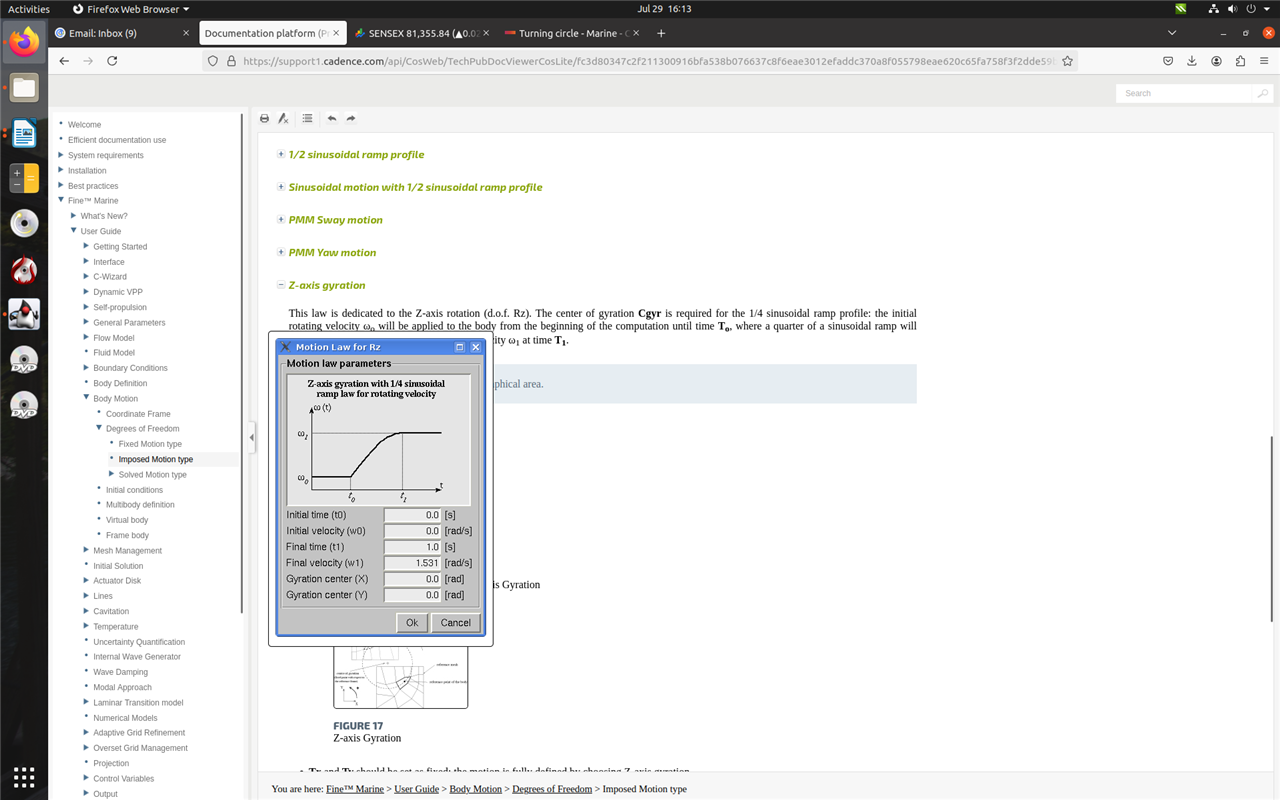
Task: Close the Email: Inbox tab
Action: click(x=186, y=33)
